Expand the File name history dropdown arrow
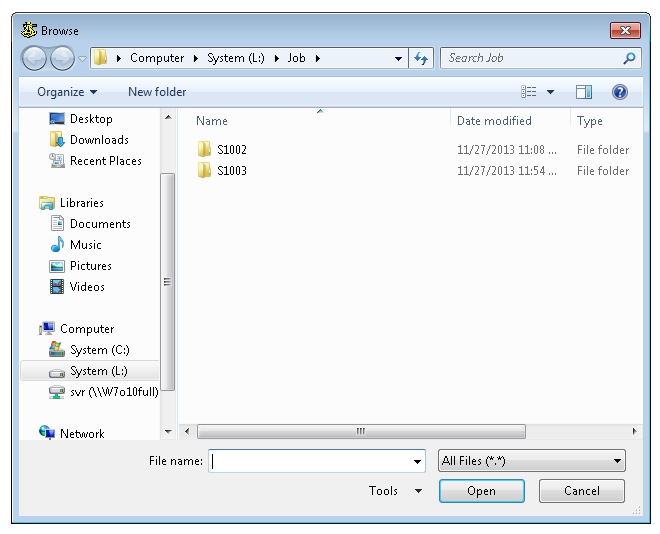 tap(418, 461)
